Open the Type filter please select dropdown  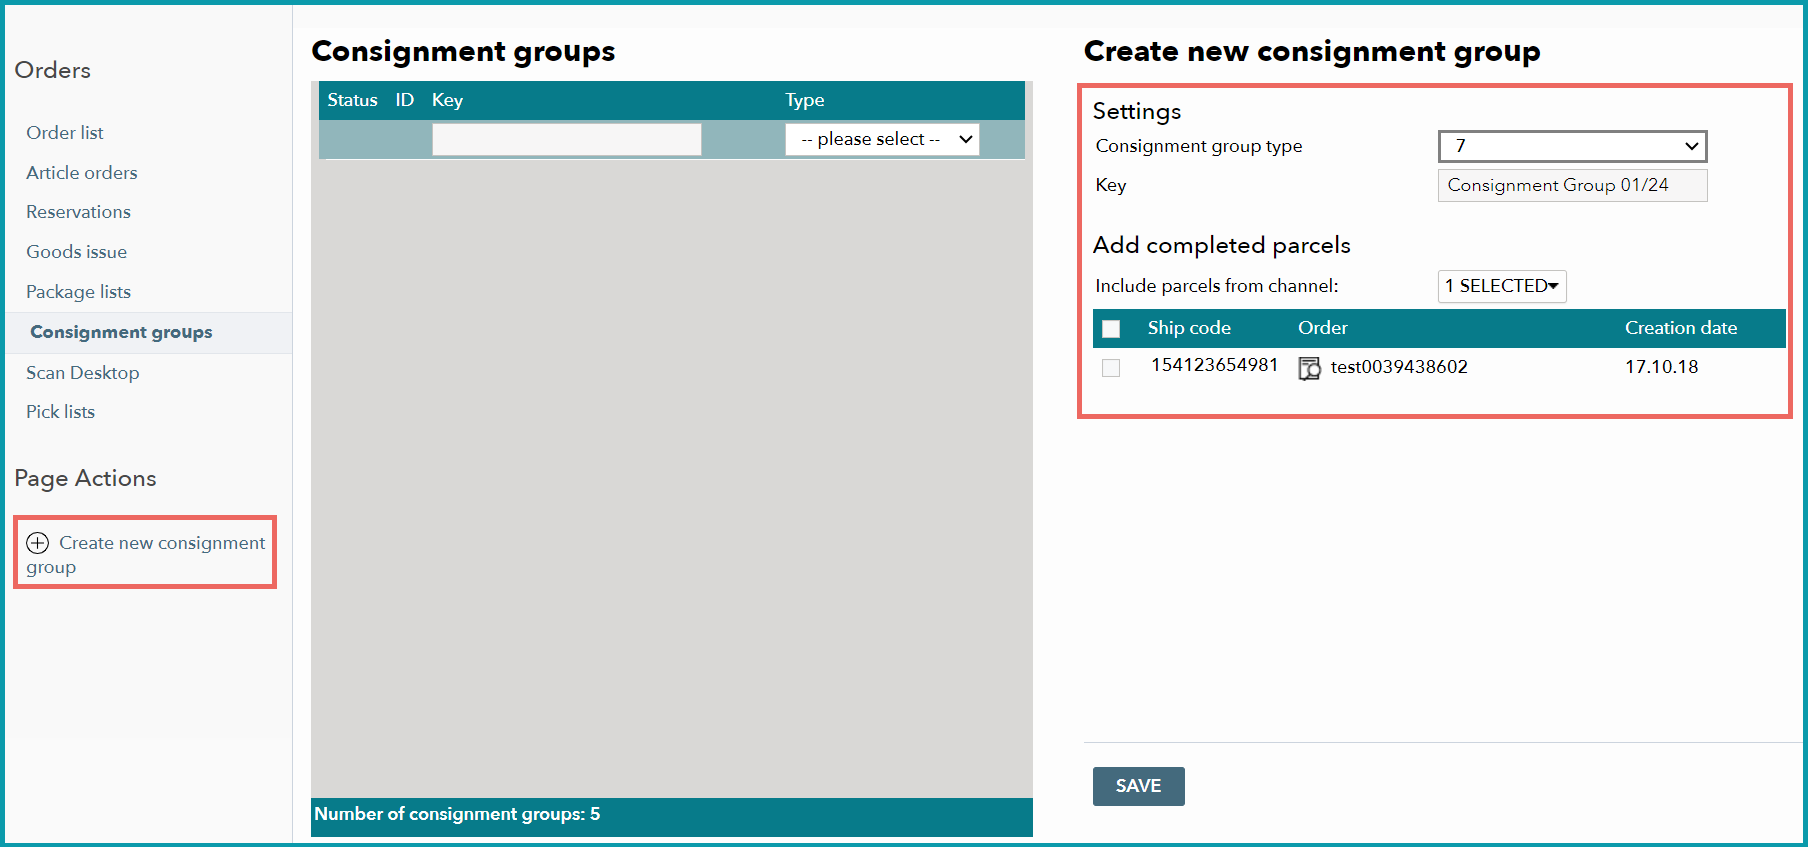point(882,139)
